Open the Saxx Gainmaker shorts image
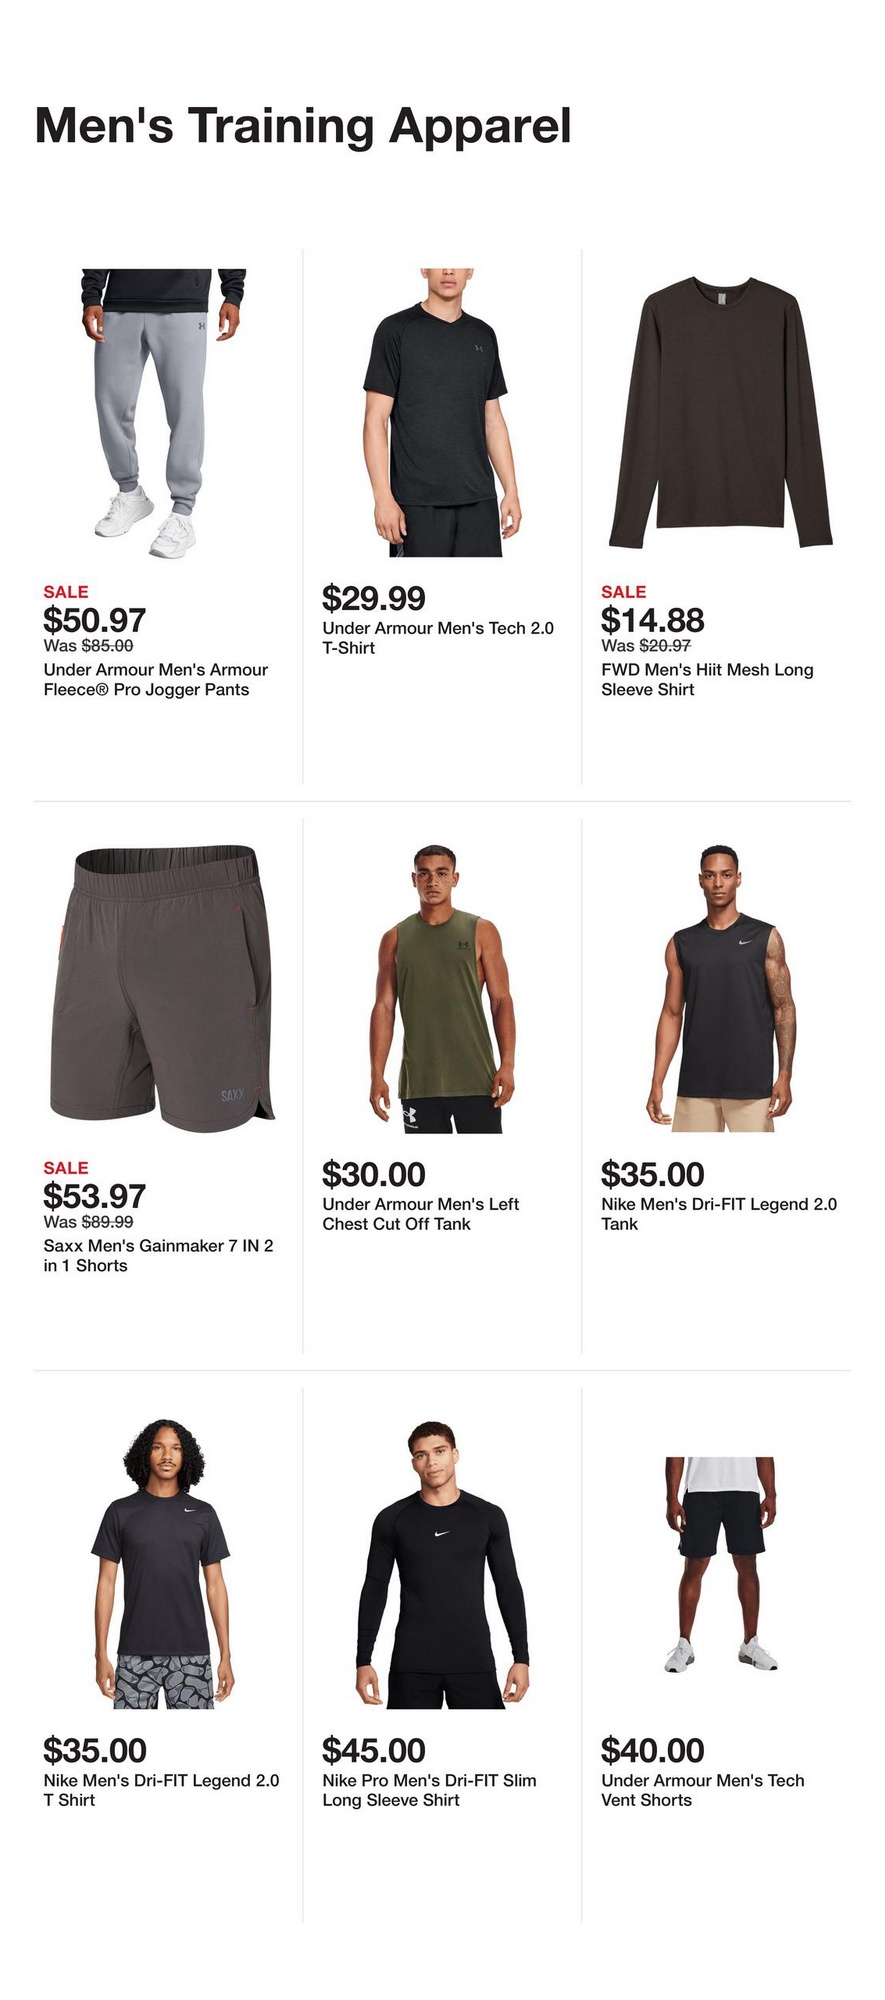The image size is (885, 2000). pyautogui.click(x=163, y=989)
